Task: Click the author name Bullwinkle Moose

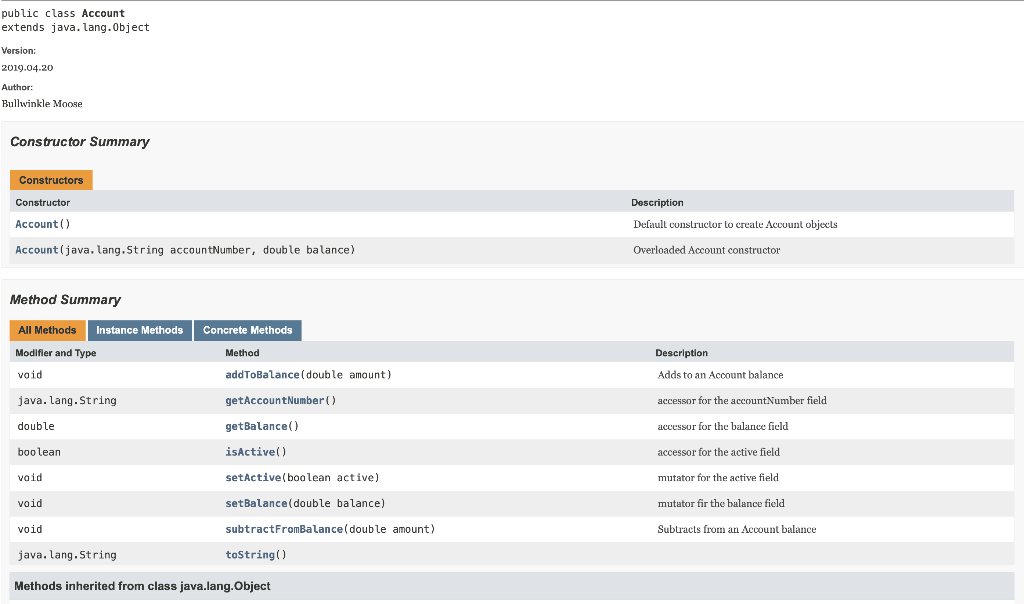Action: point(42,103)
